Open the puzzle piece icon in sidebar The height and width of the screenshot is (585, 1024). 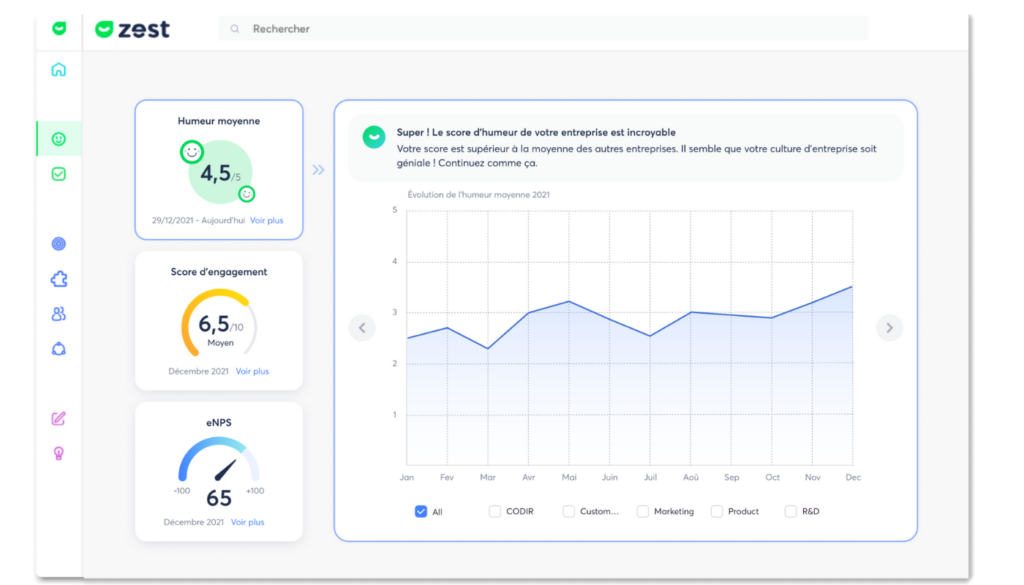point(59,279)
